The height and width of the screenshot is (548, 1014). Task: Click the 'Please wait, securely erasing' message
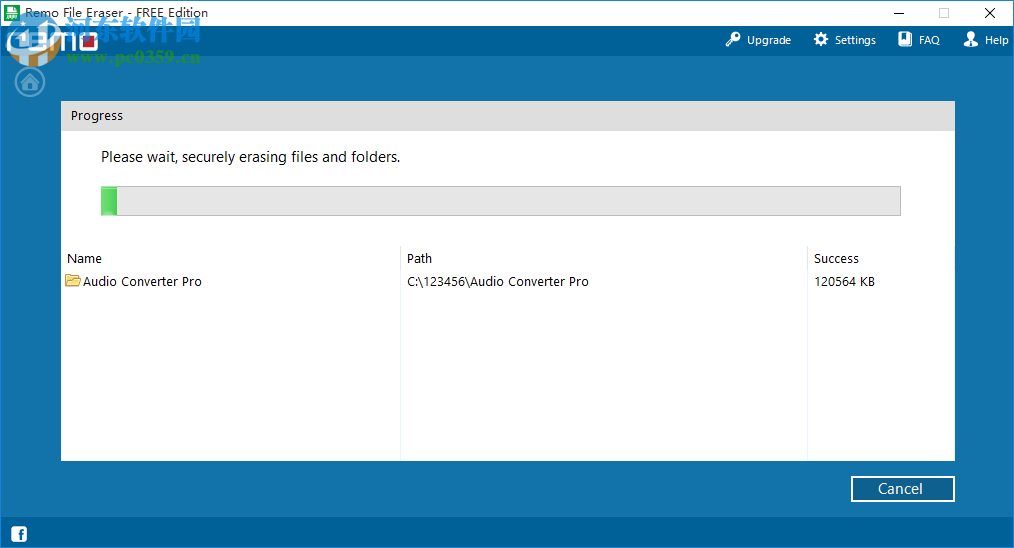pos(250,157)
